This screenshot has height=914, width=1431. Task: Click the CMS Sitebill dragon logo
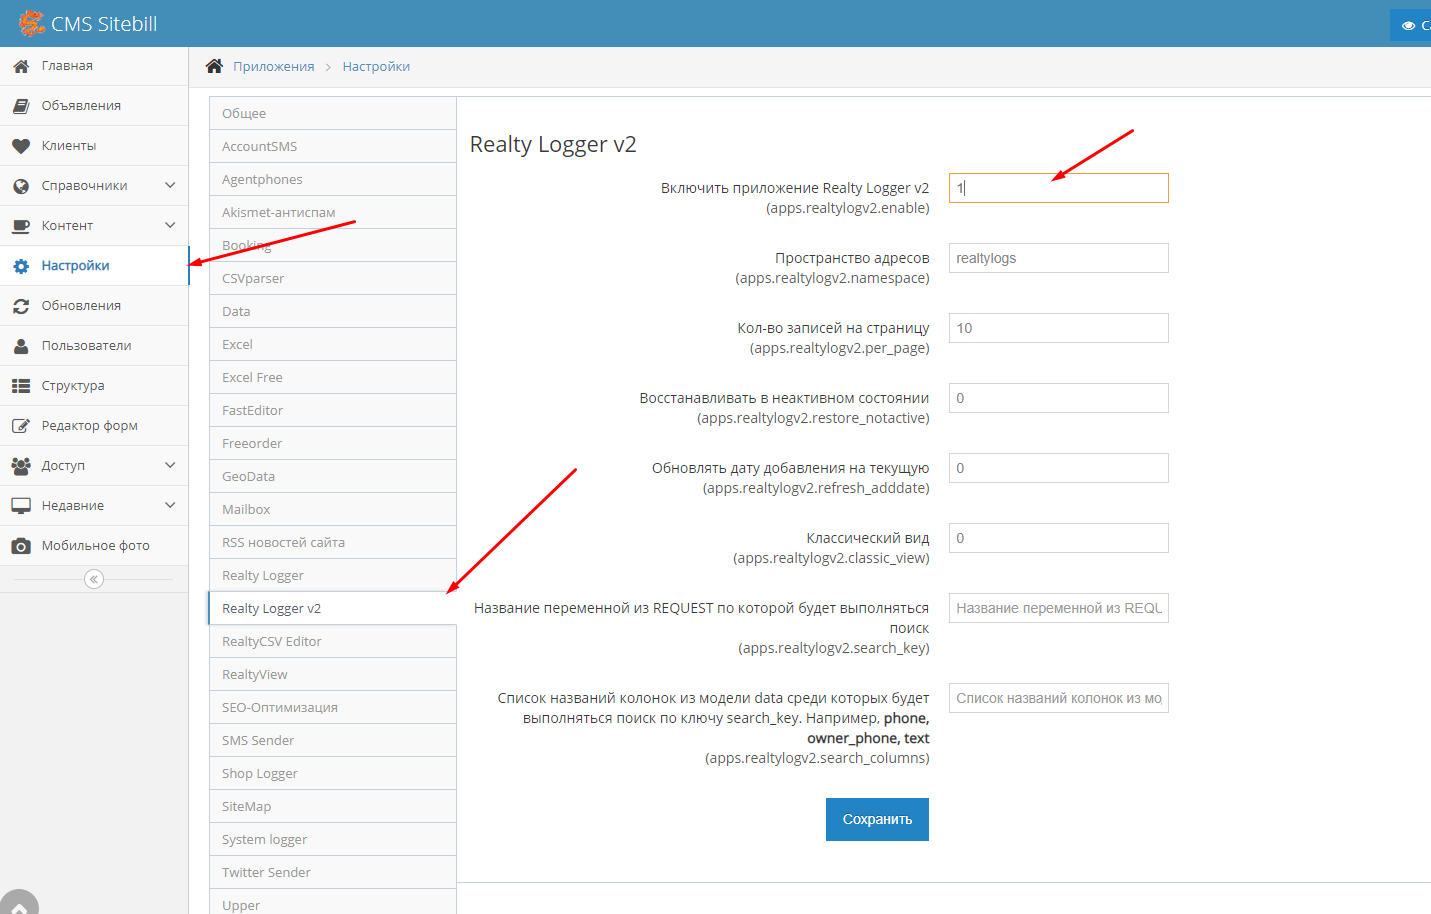(31, 23)
